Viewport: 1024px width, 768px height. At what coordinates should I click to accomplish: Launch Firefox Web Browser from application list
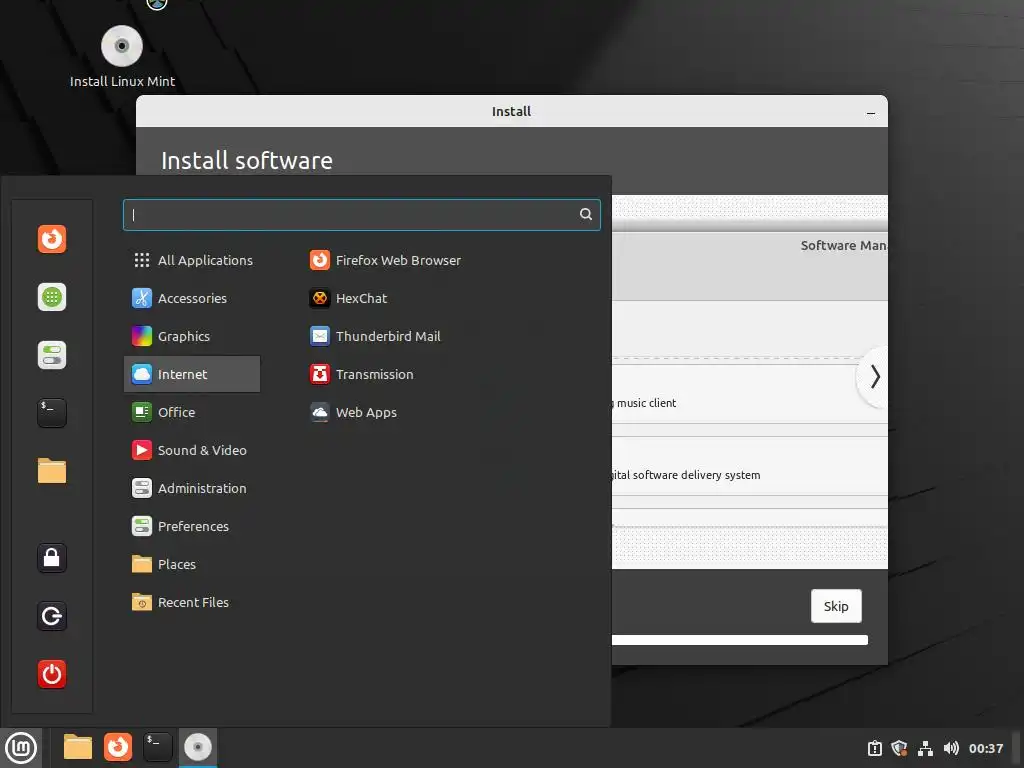tap(385, 260)
